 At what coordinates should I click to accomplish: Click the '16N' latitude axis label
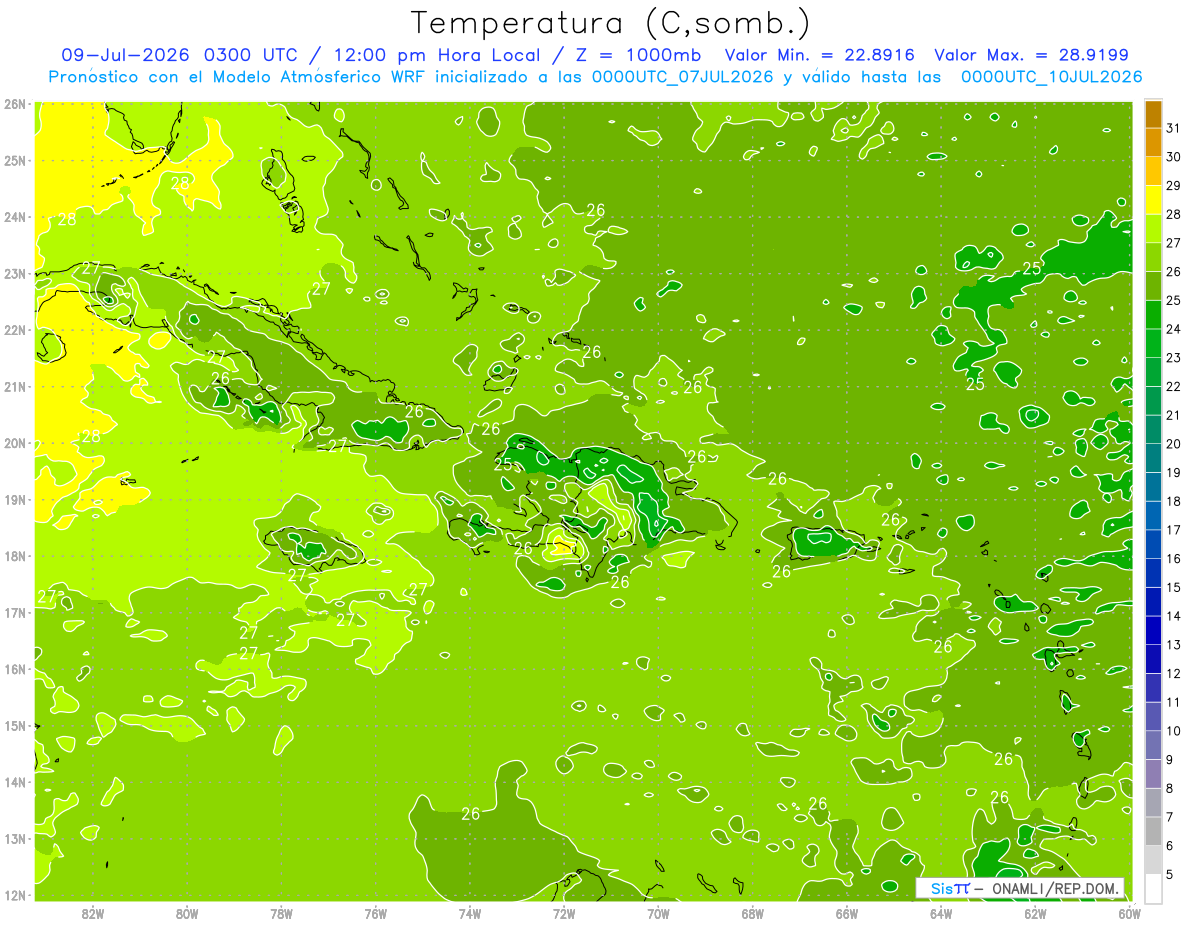[x=15, y=669]
